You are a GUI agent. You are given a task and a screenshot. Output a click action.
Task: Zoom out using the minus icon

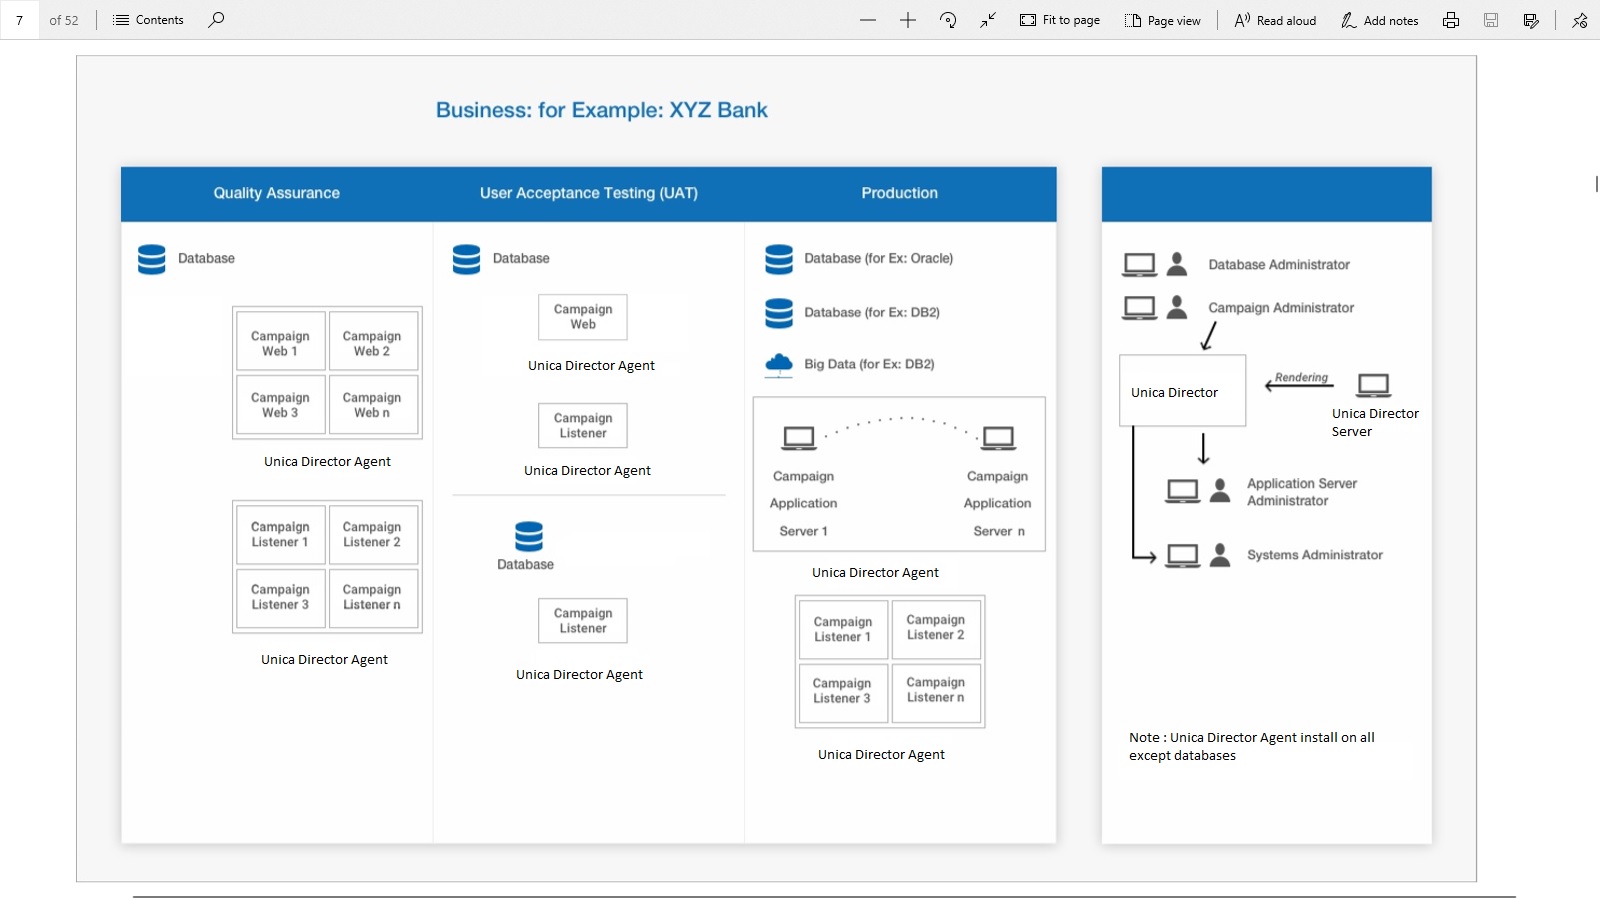[x=868, y=20]
